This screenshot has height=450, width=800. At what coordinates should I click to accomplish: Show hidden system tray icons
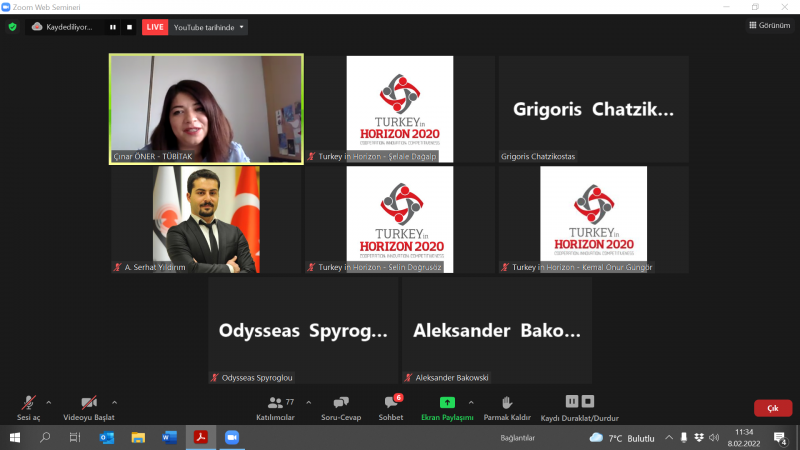[669, 438]
